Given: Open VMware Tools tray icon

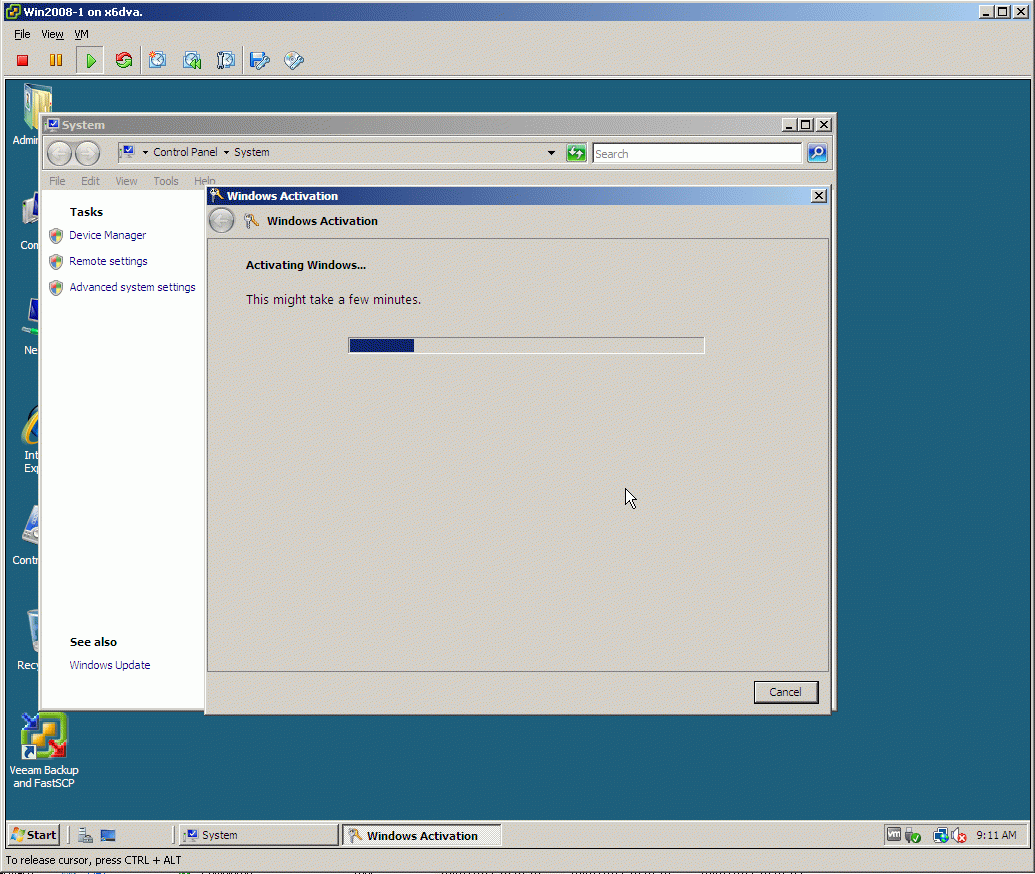Looking at the screenshot, I should pos(893,835).
